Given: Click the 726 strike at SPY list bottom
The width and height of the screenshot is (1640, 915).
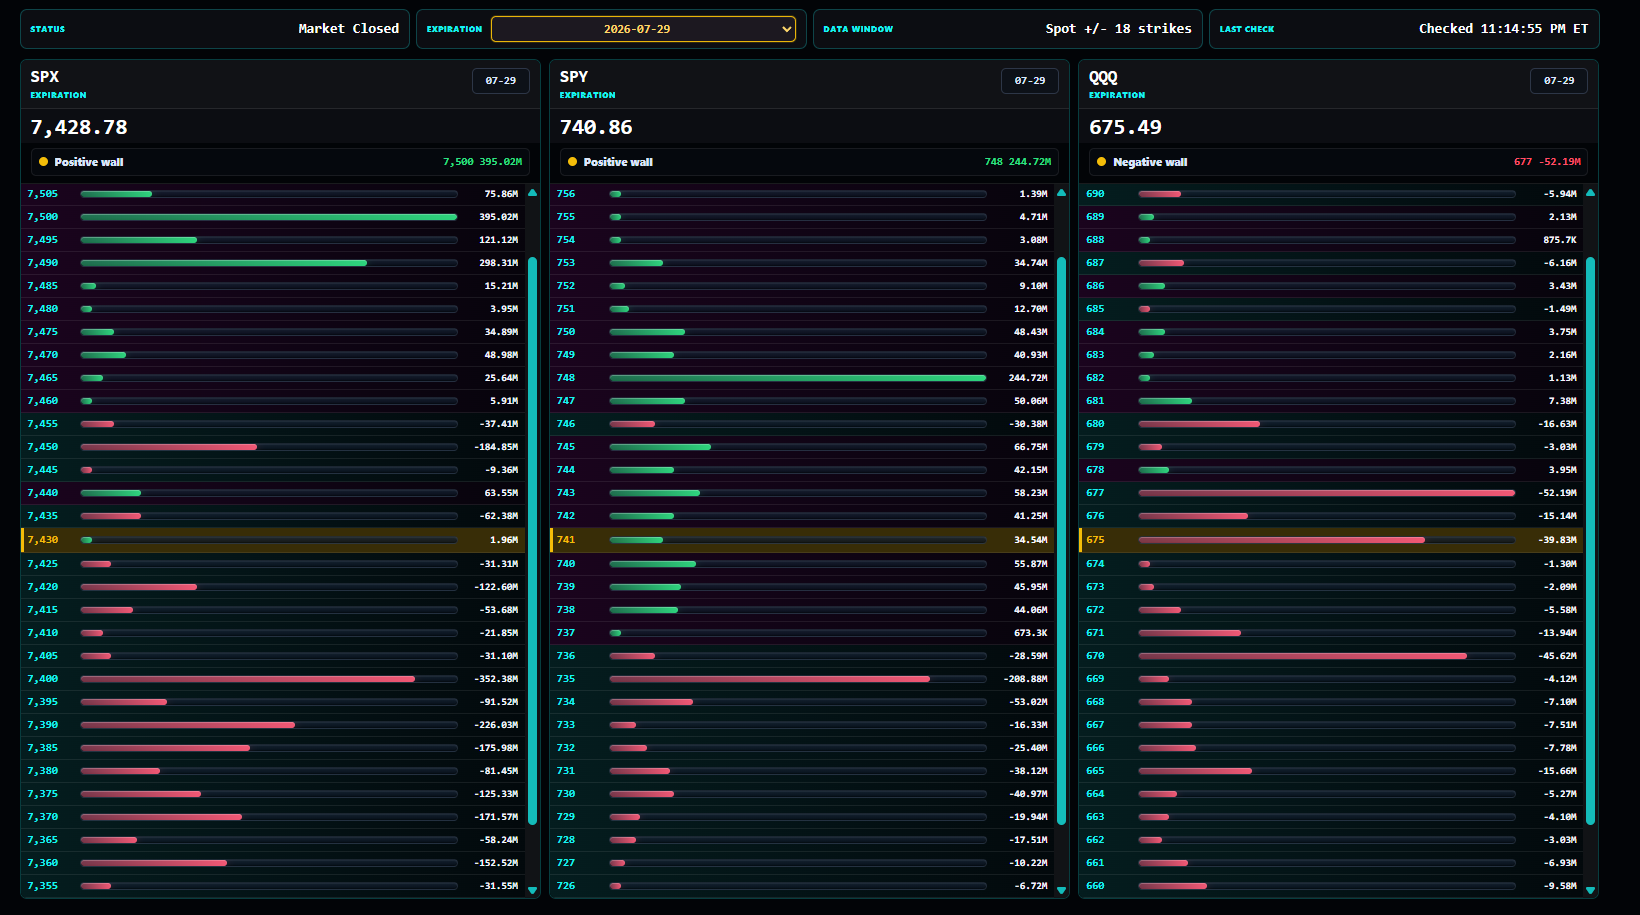Looking at the screenshot, I should pos(566,886).
